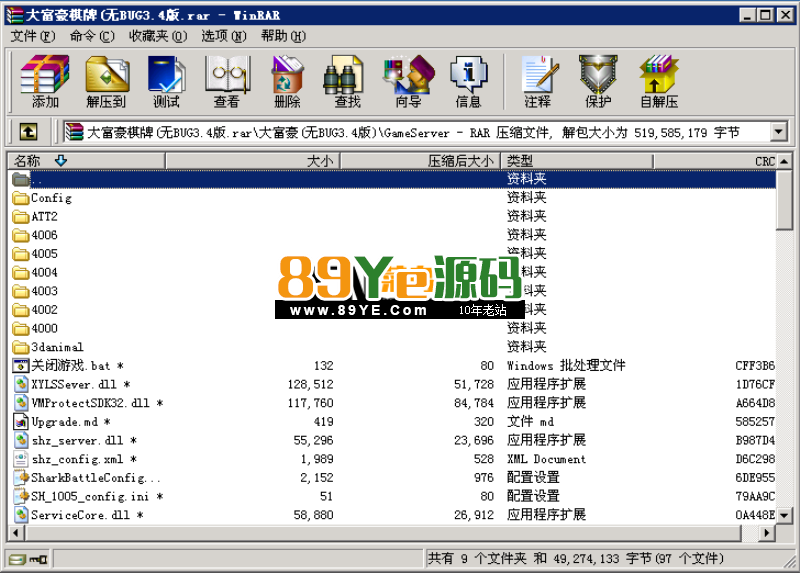Click the horizontal scrollbar right arrow
This screenshot has height=573, width=800.
767,533
